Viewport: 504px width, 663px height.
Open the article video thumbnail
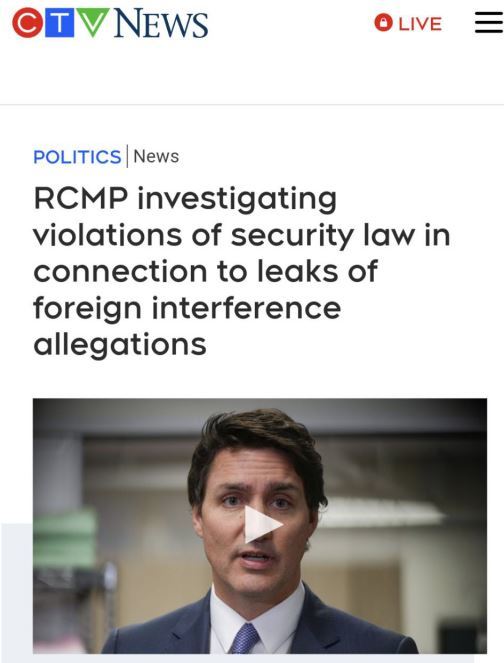260,526
